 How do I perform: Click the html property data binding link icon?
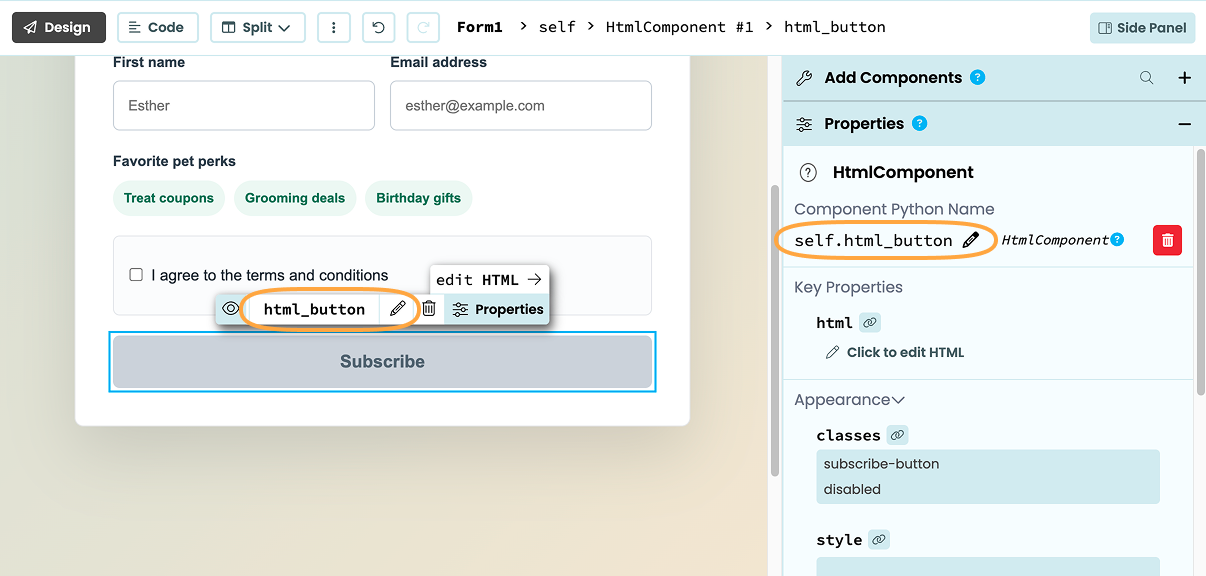[x=870, y=323]
